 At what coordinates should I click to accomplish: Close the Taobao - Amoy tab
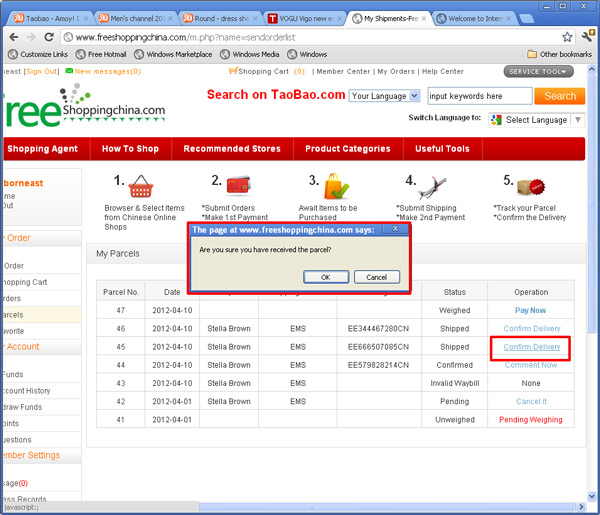click(x=86, y=18)
